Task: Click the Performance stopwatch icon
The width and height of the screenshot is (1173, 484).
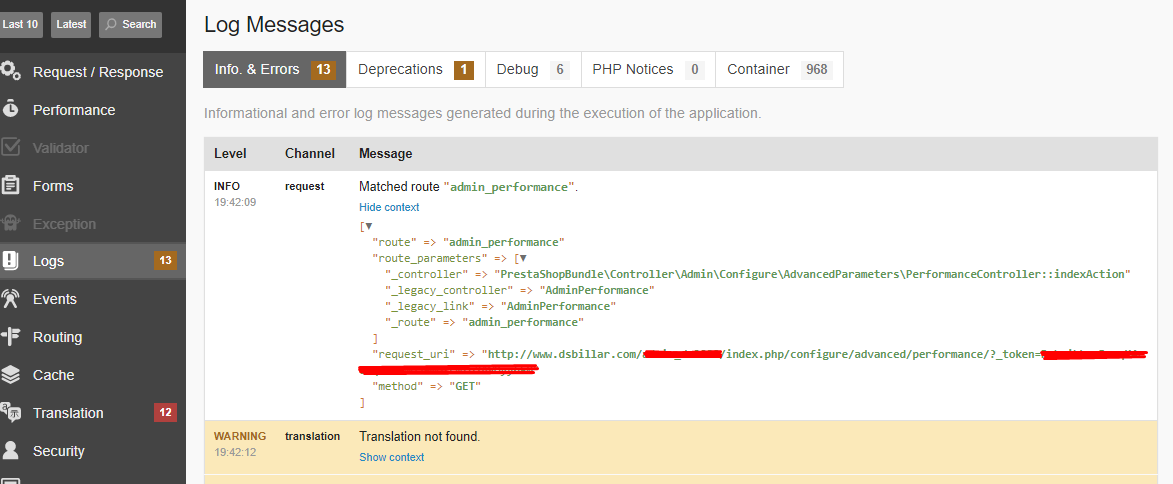Action: (x=11, y=109)
